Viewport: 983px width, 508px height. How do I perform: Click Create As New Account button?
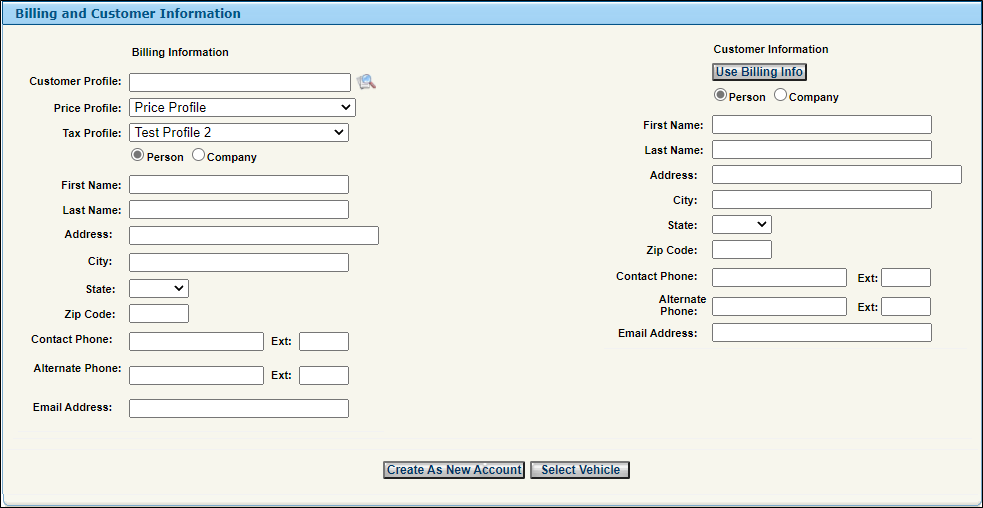(454, 470)
